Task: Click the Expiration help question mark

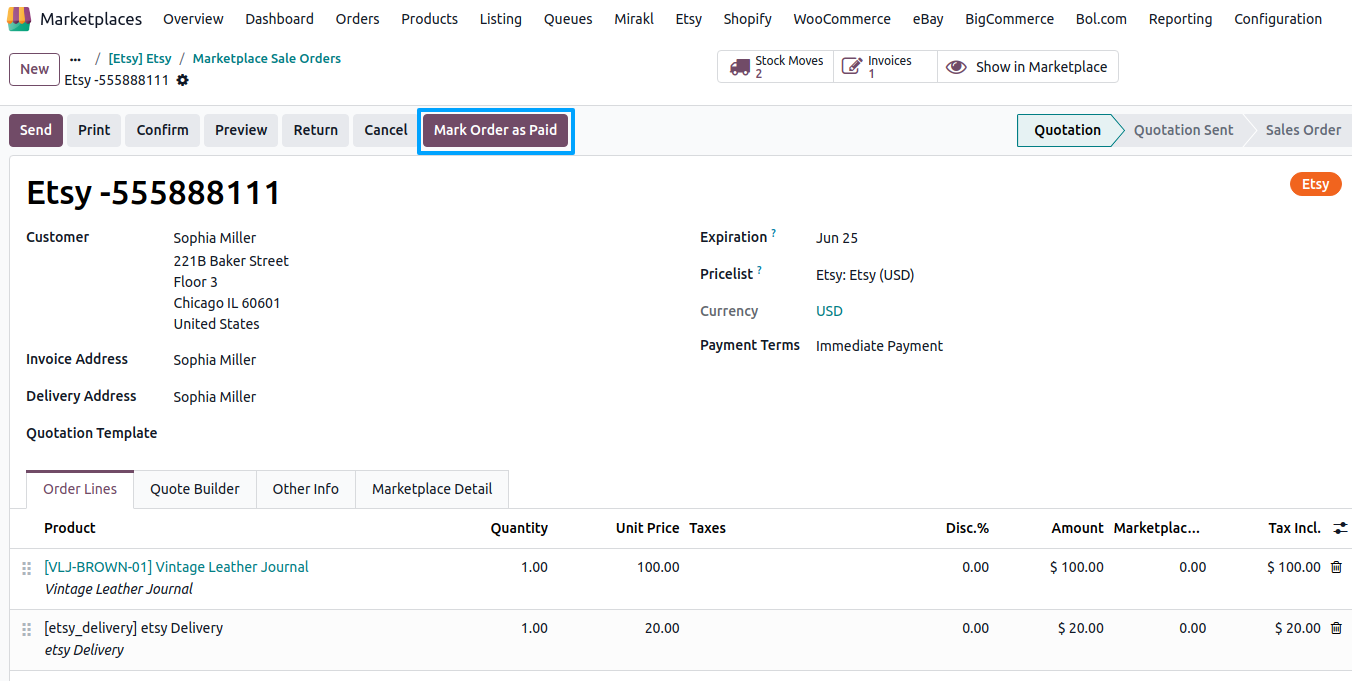Action: (774, 233)
